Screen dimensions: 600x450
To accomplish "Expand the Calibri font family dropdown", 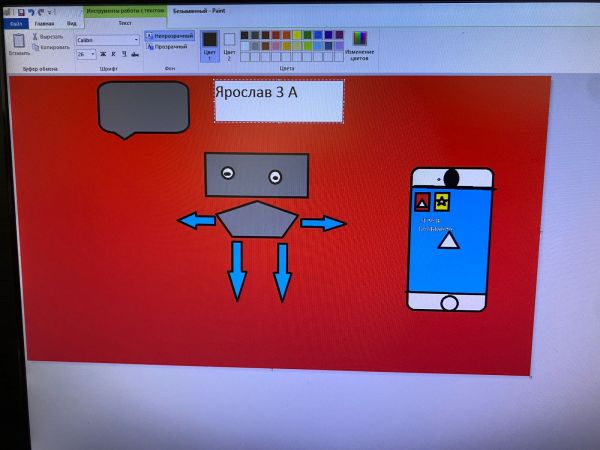I will pos(135,41).
